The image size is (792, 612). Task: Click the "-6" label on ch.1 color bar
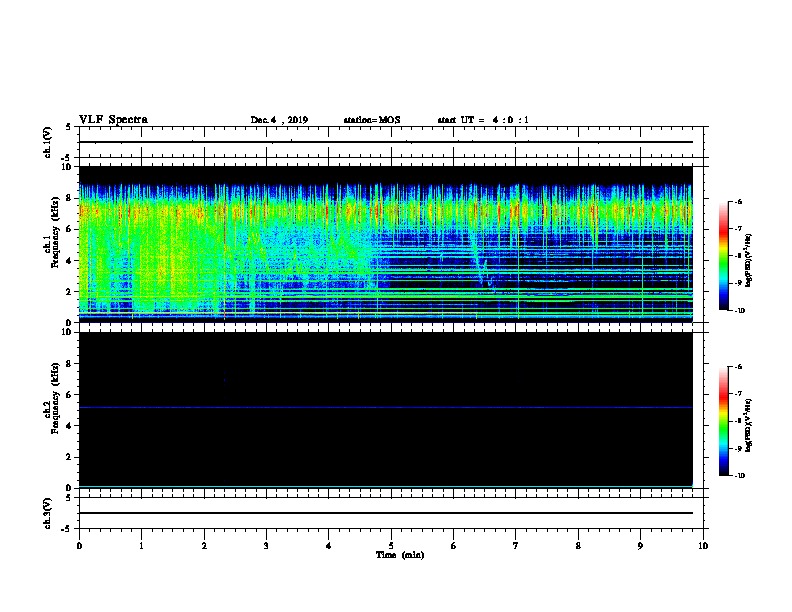click(738, 202)
